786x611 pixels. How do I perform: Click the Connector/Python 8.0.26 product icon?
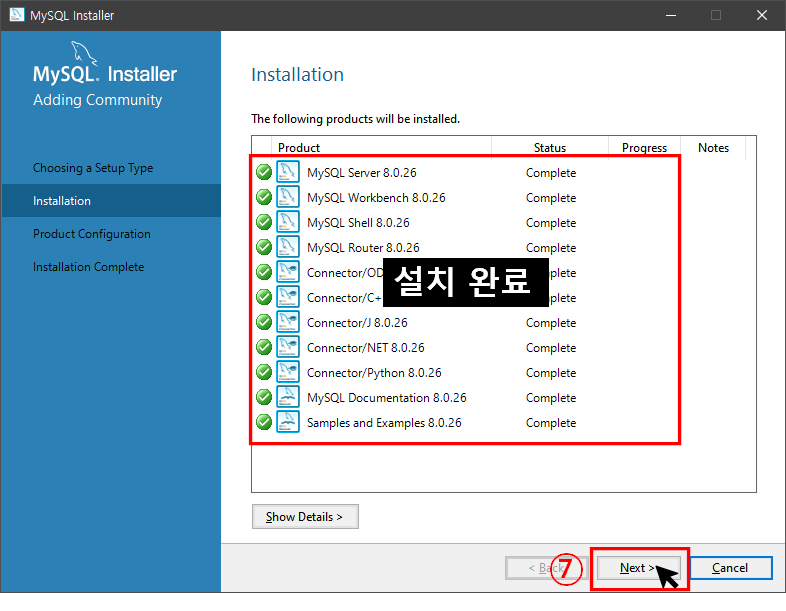pyautogui.click(x=288, y=372)
